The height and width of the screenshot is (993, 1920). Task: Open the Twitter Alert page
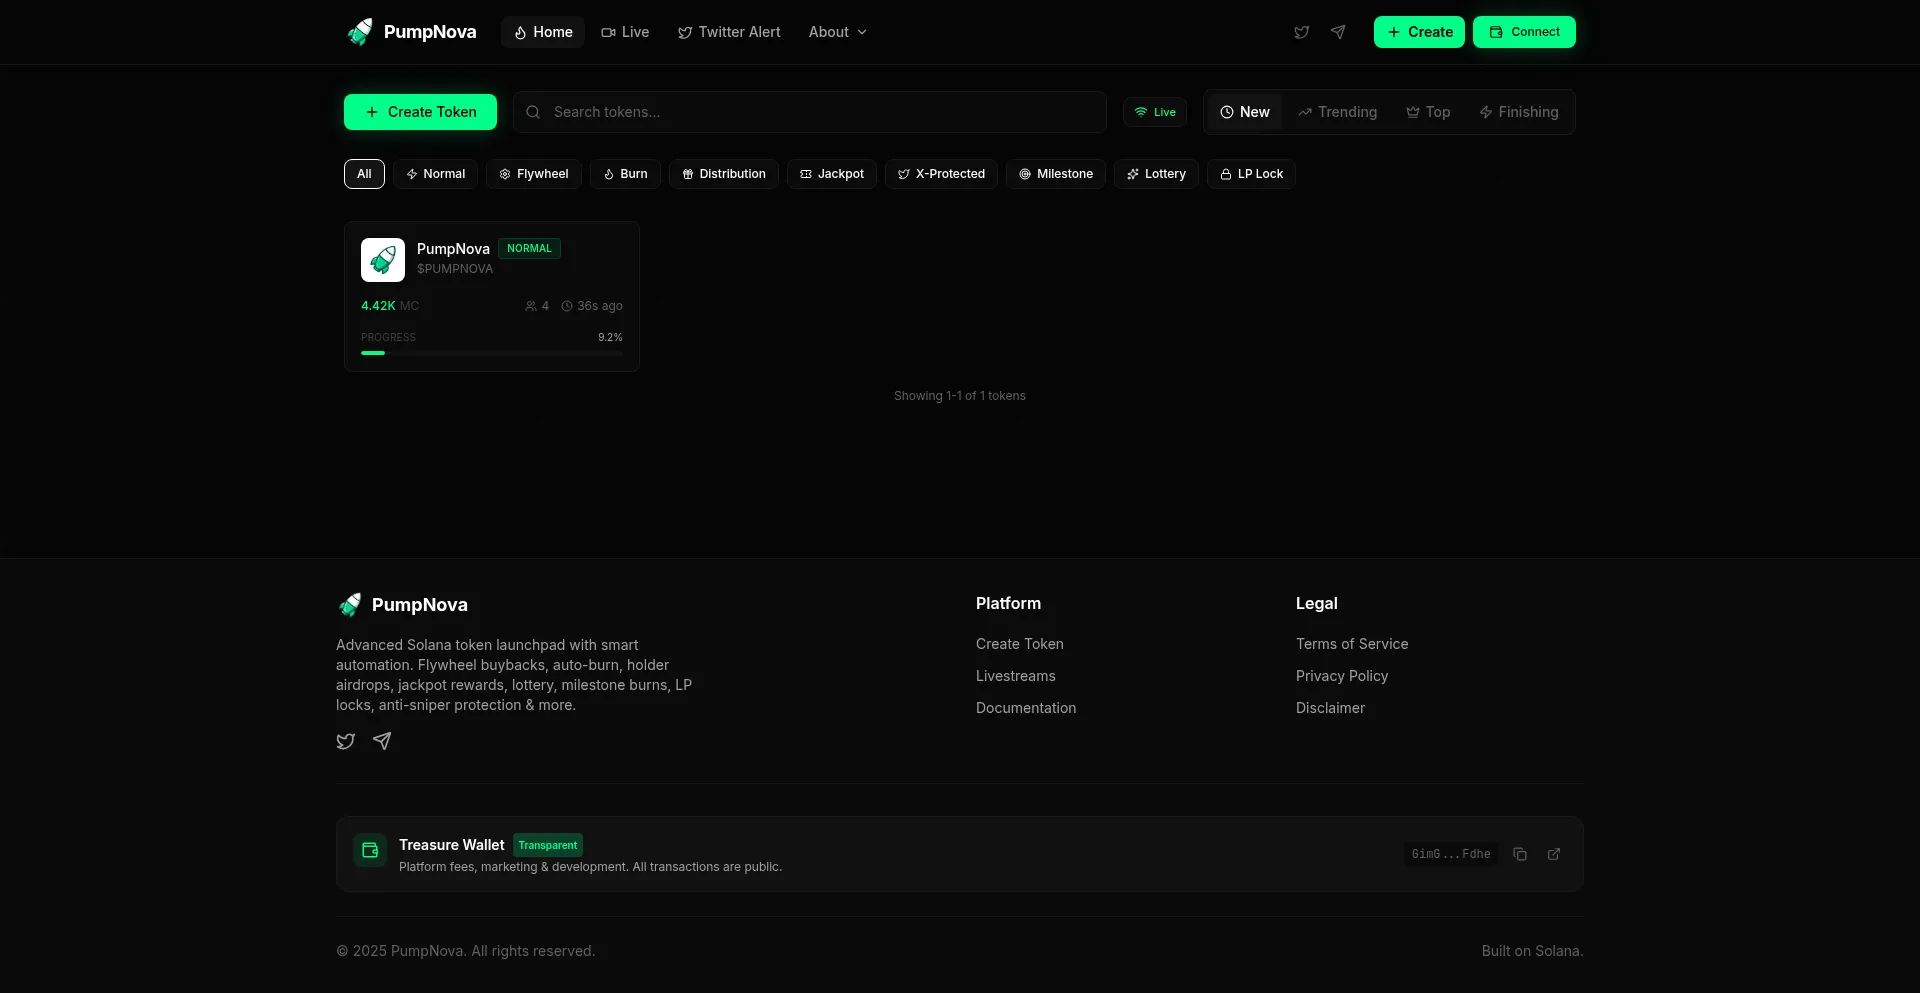(729, 32)
